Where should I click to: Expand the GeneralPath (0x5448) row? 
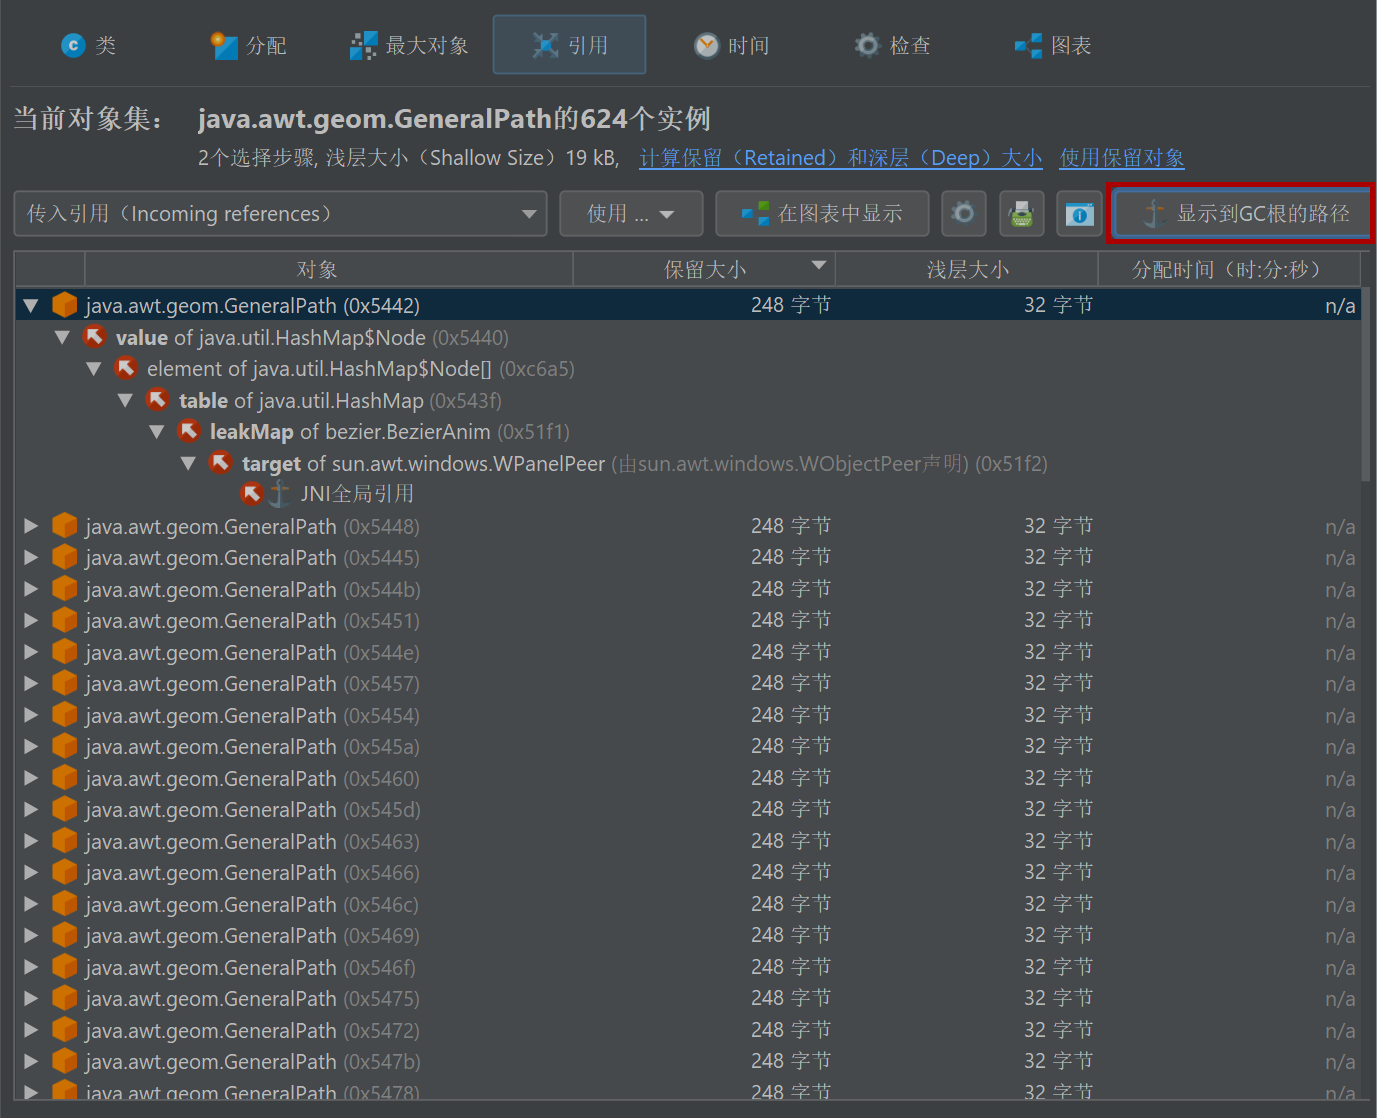tap(31, 526)
